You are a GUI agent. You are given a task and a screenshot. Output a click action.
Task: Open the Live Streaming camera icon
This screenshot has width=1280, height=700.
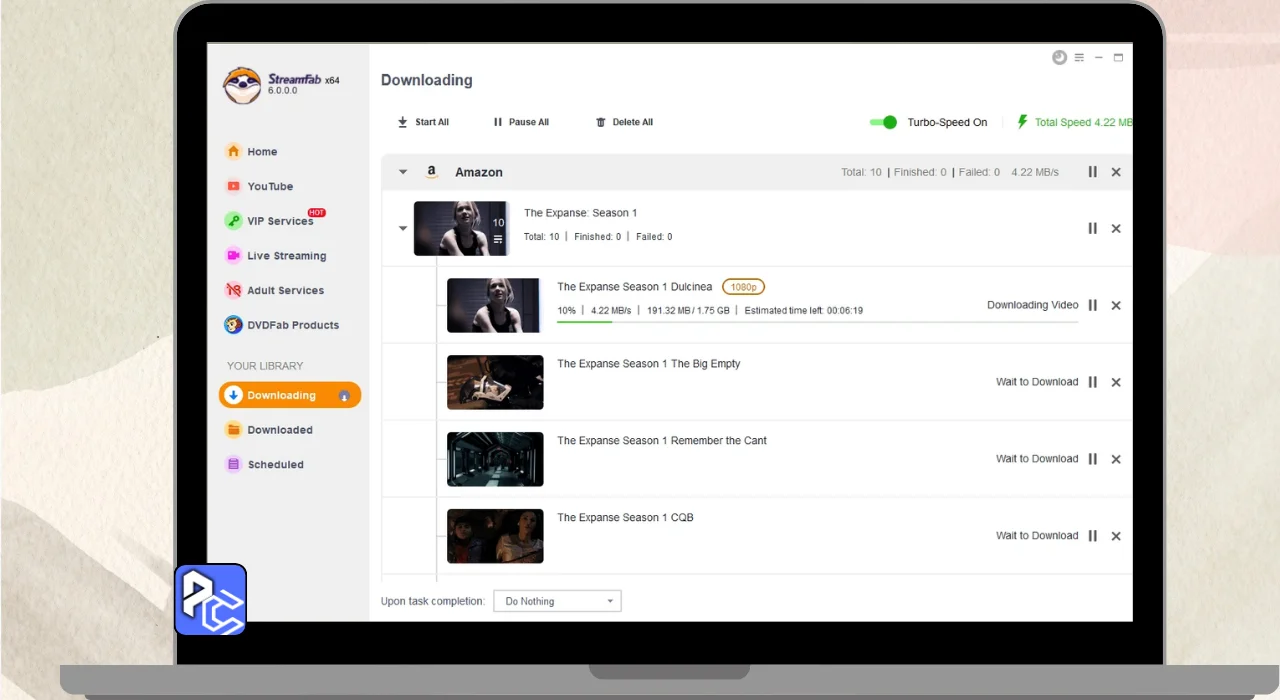(233, 255)
